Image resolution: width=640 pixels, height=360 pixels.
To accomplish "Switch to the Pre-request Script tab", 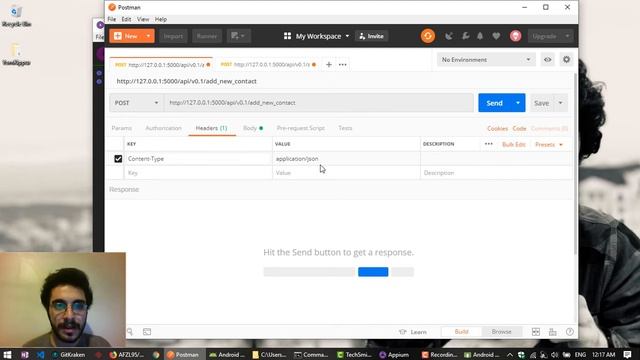I will (300, 128).
